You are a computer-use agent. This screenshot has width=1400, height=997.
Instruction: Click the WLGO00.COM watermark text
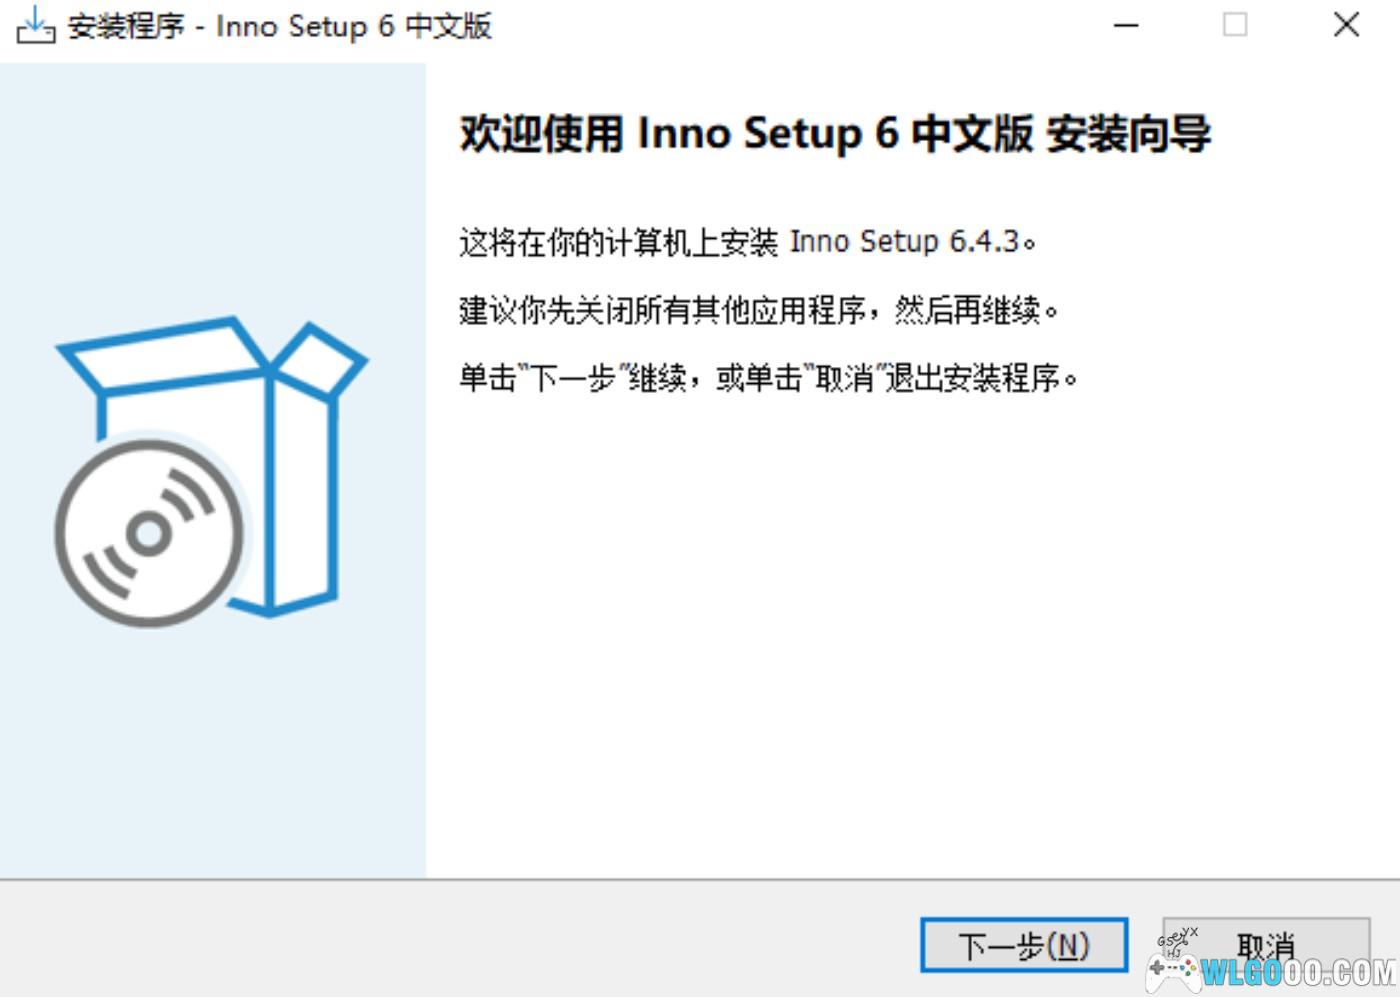(1298, 972)
